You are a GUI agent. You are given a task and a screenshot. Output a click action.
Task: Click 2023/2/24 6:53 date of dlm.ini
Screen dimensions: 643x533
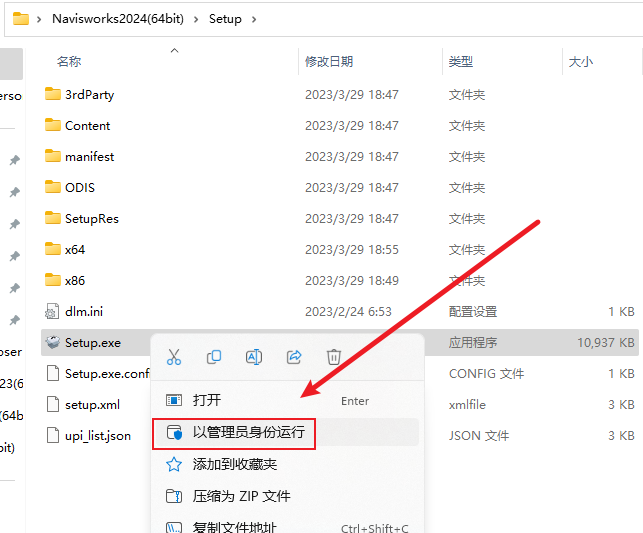pyautogui.click(x=348, y=312)
